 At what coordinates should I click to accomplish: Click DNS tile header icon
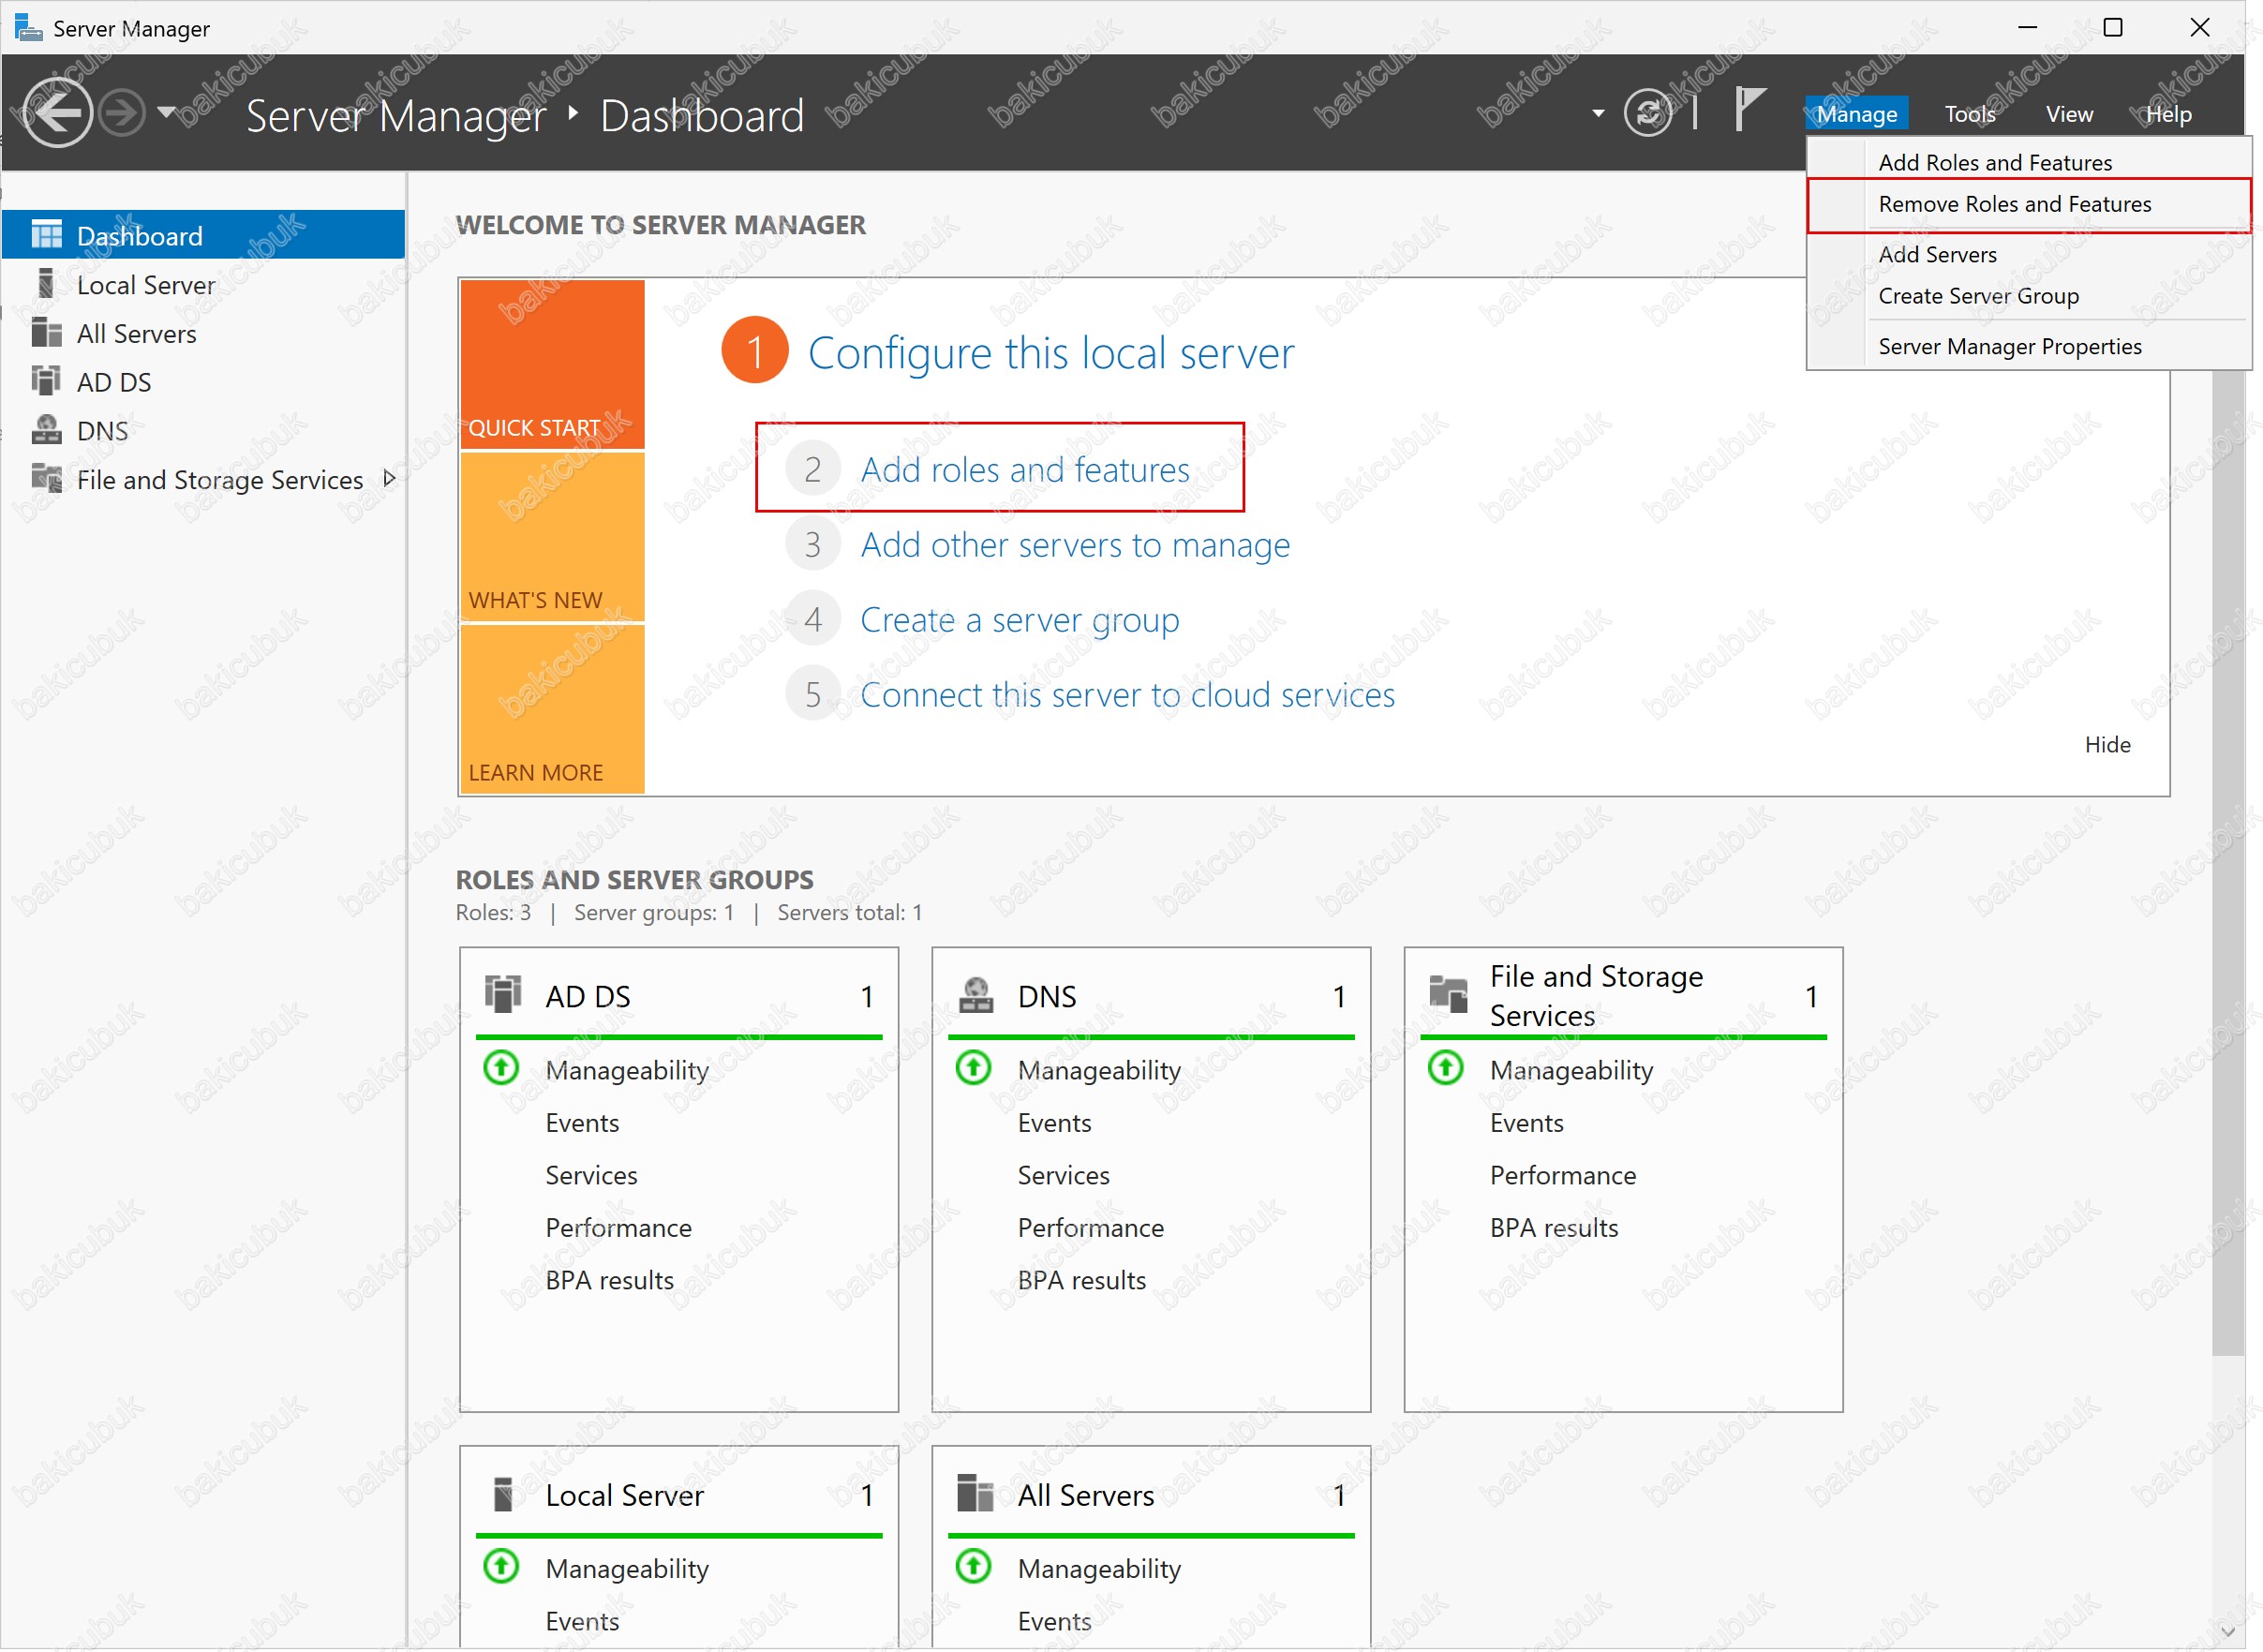click(x=976, y=994)
